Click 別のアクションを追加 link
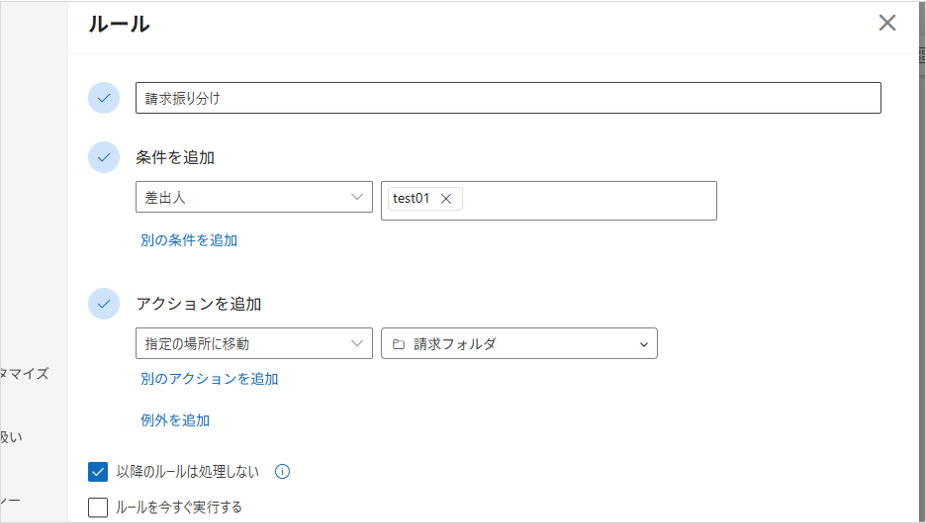 click(x=209, y=379)
